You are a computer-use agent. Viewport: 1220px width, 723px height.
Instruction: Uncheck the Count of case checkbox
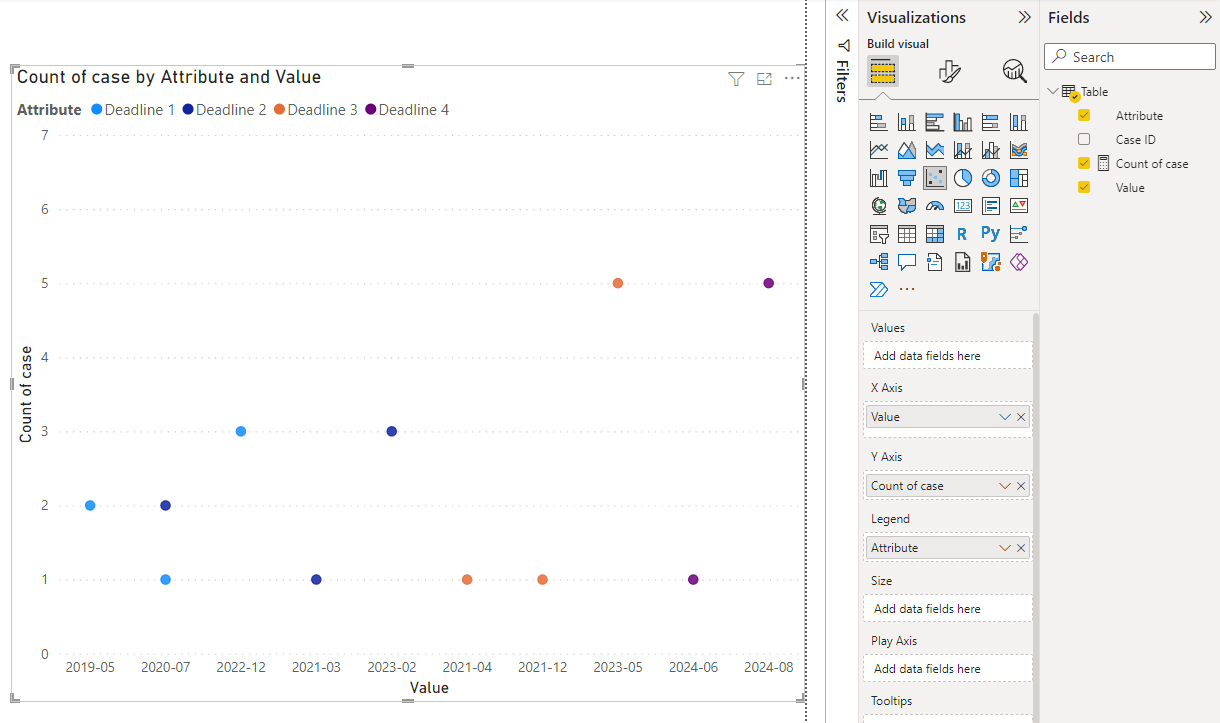[x=1084, y=163]
